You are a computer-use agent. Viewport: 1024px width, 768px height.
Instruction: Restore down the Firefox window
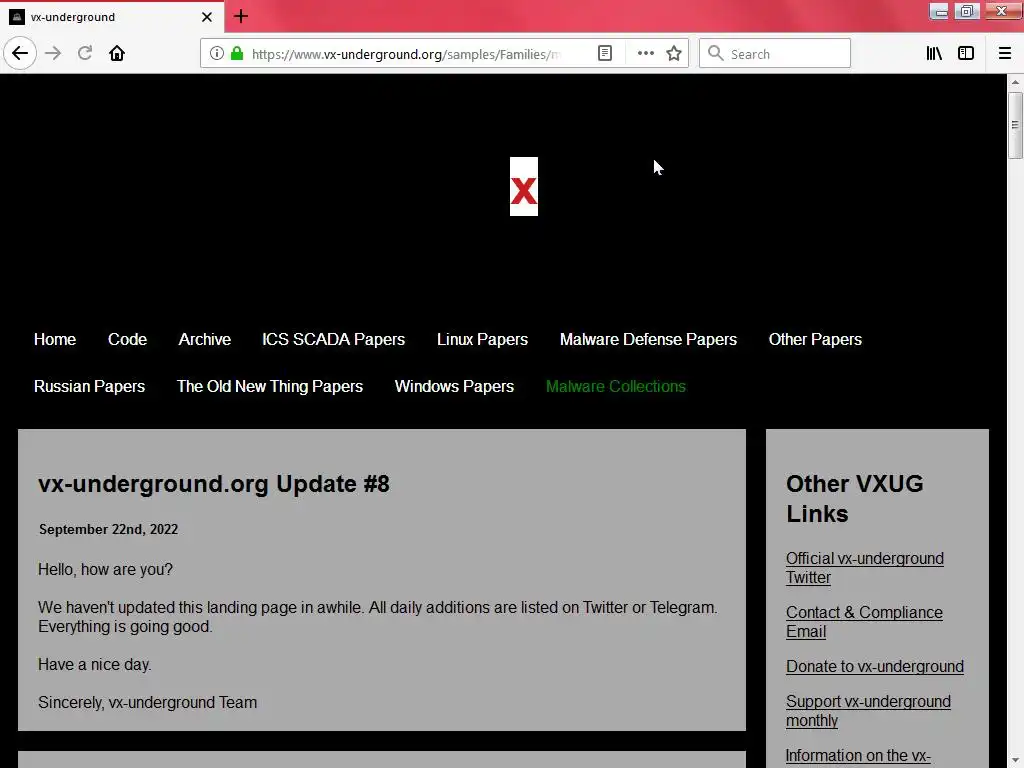pyautogui.click(x=967, y=11)
